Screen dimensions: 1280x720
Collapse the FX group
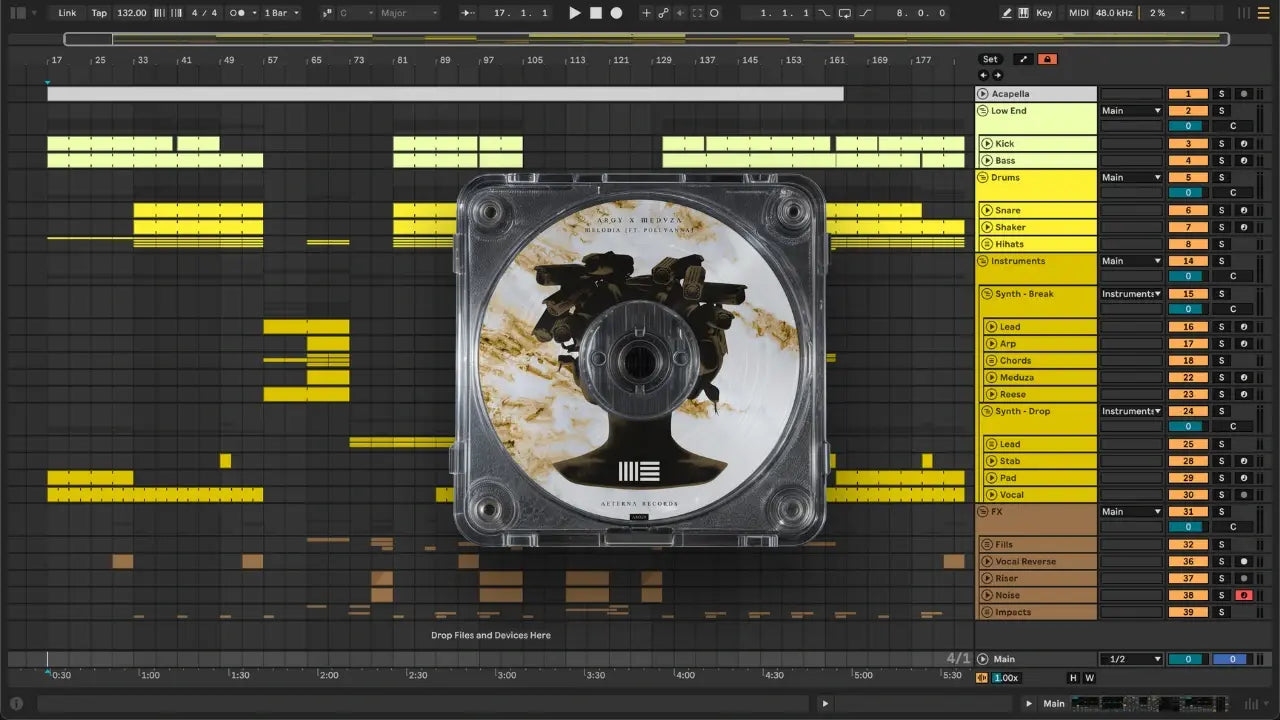click(x=982, y=512)
